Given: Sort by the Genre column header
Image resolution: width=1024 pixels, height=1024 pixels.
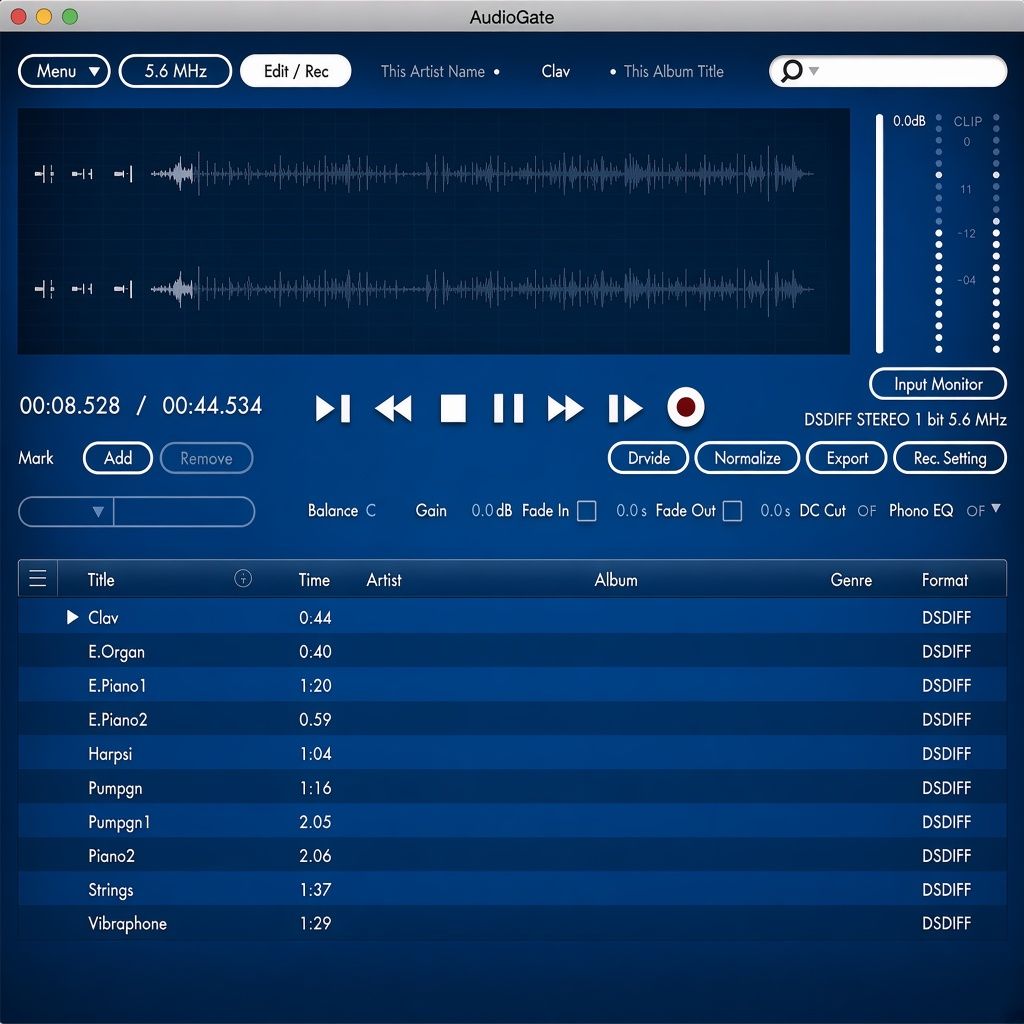Looking at the screenshot, I should point(851,579).
